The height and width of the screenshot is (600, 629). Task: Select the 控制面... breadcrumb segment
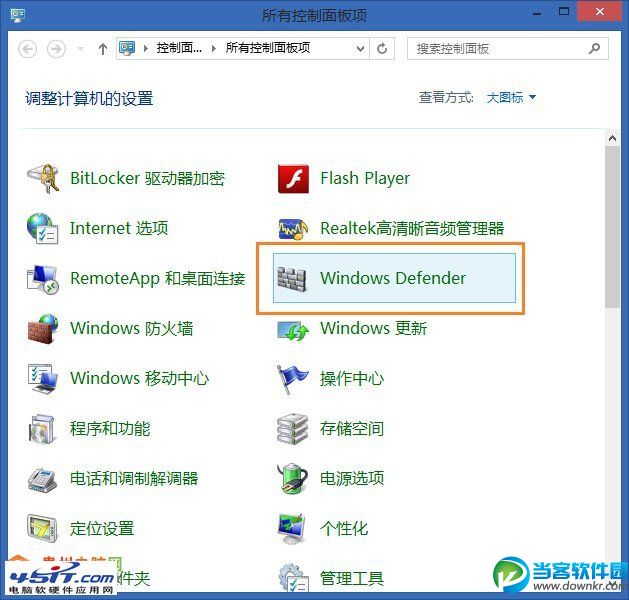pyautogui.click(x=179, y=48)
